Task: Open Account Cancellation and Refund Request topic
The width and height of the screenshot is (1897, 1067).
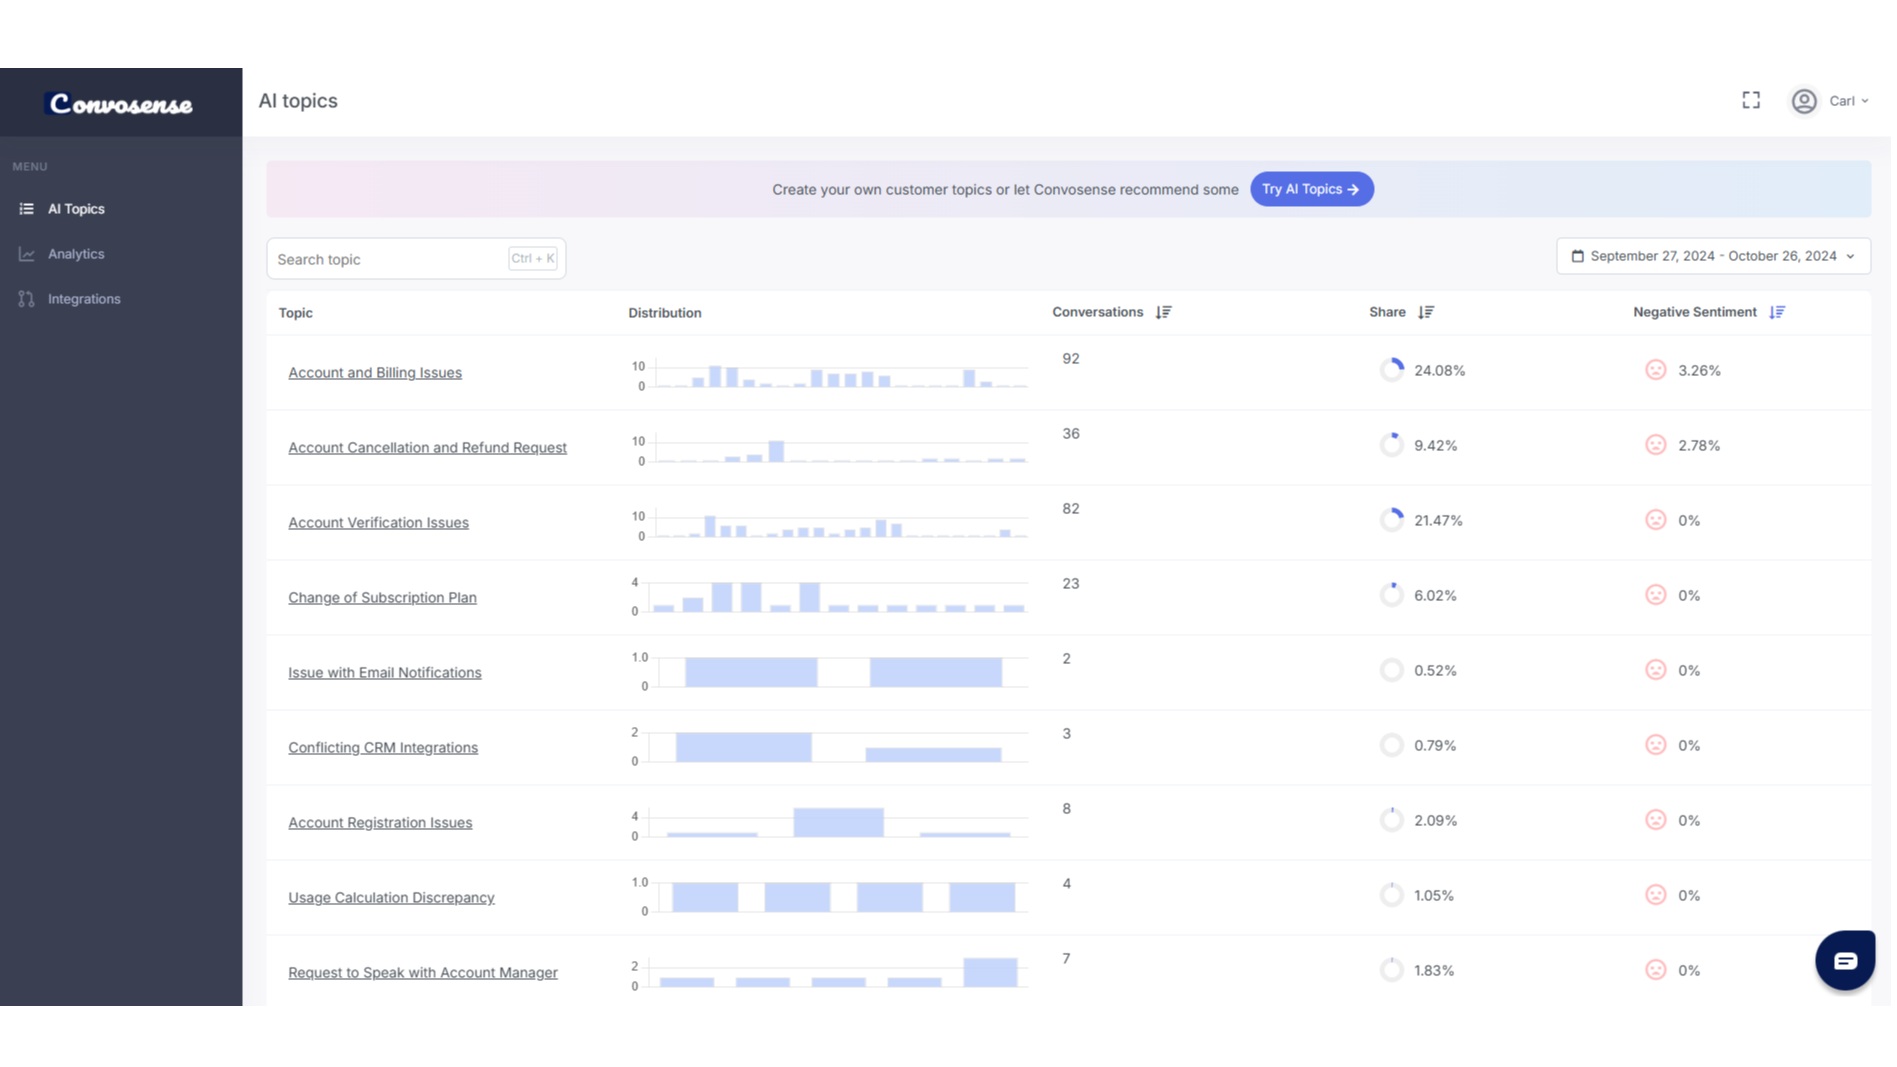Action: pyautogui.click(x=427, y=447)
